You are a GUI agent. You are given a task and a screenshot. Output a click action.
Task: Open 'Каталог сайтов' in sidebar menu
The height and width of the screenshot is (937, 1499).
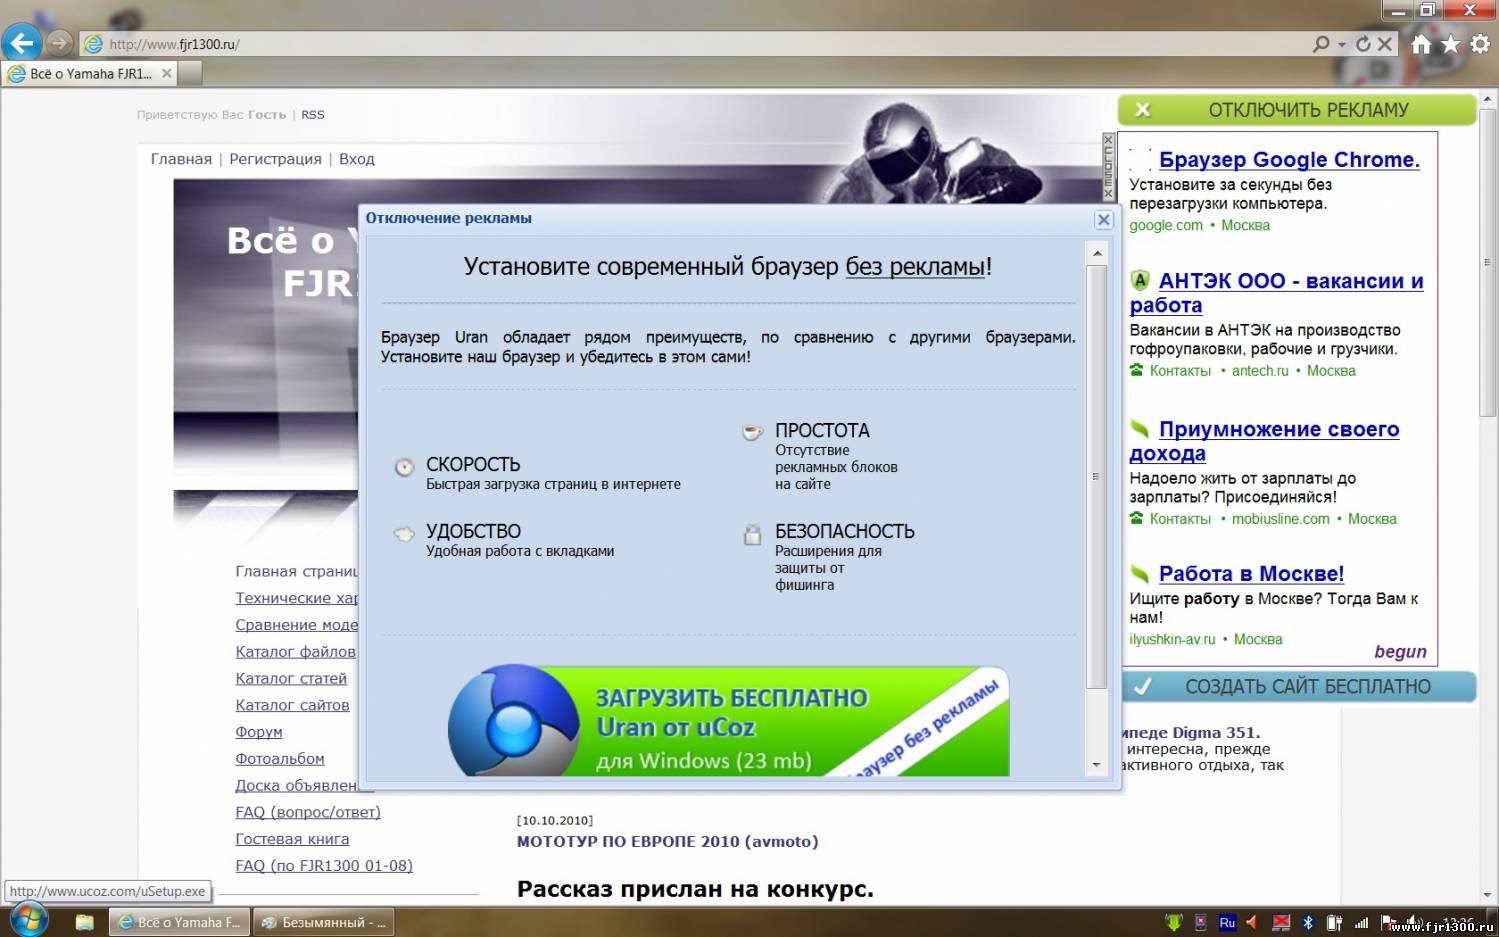point(292,706)
